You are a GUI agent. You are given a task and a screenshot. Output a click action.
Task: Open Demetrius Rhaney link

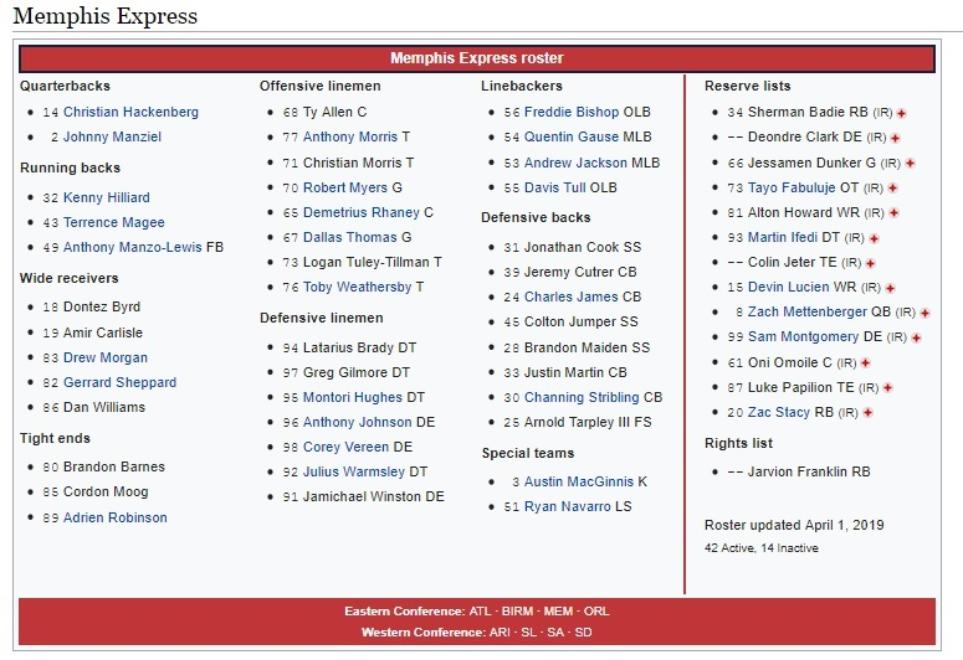[x=361, y=212]
